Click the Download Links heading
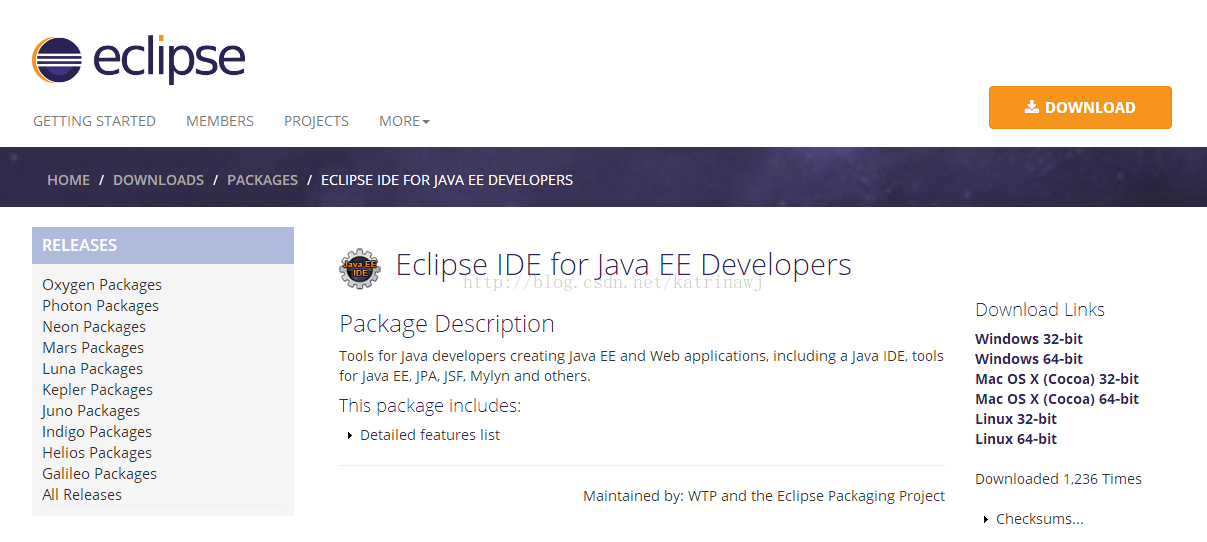Screen dimensions: 1207x542 pos(1040,310)
